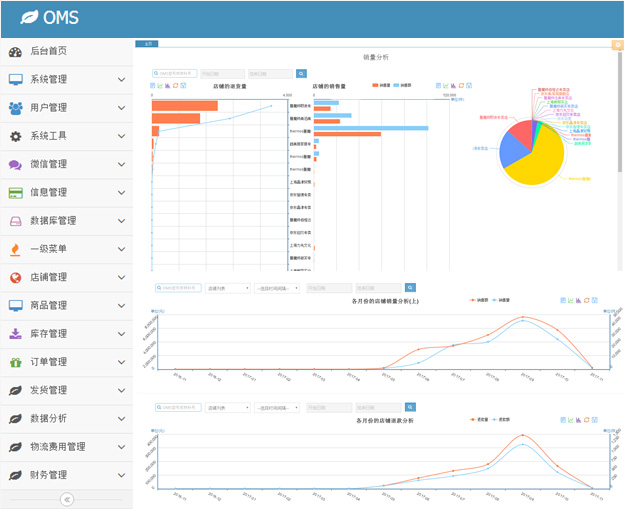The height and width of the screenshot is (509, 624).
Task: Open data view in 店铺的销售量 chart toolbox
Action: tap(438, 86)
